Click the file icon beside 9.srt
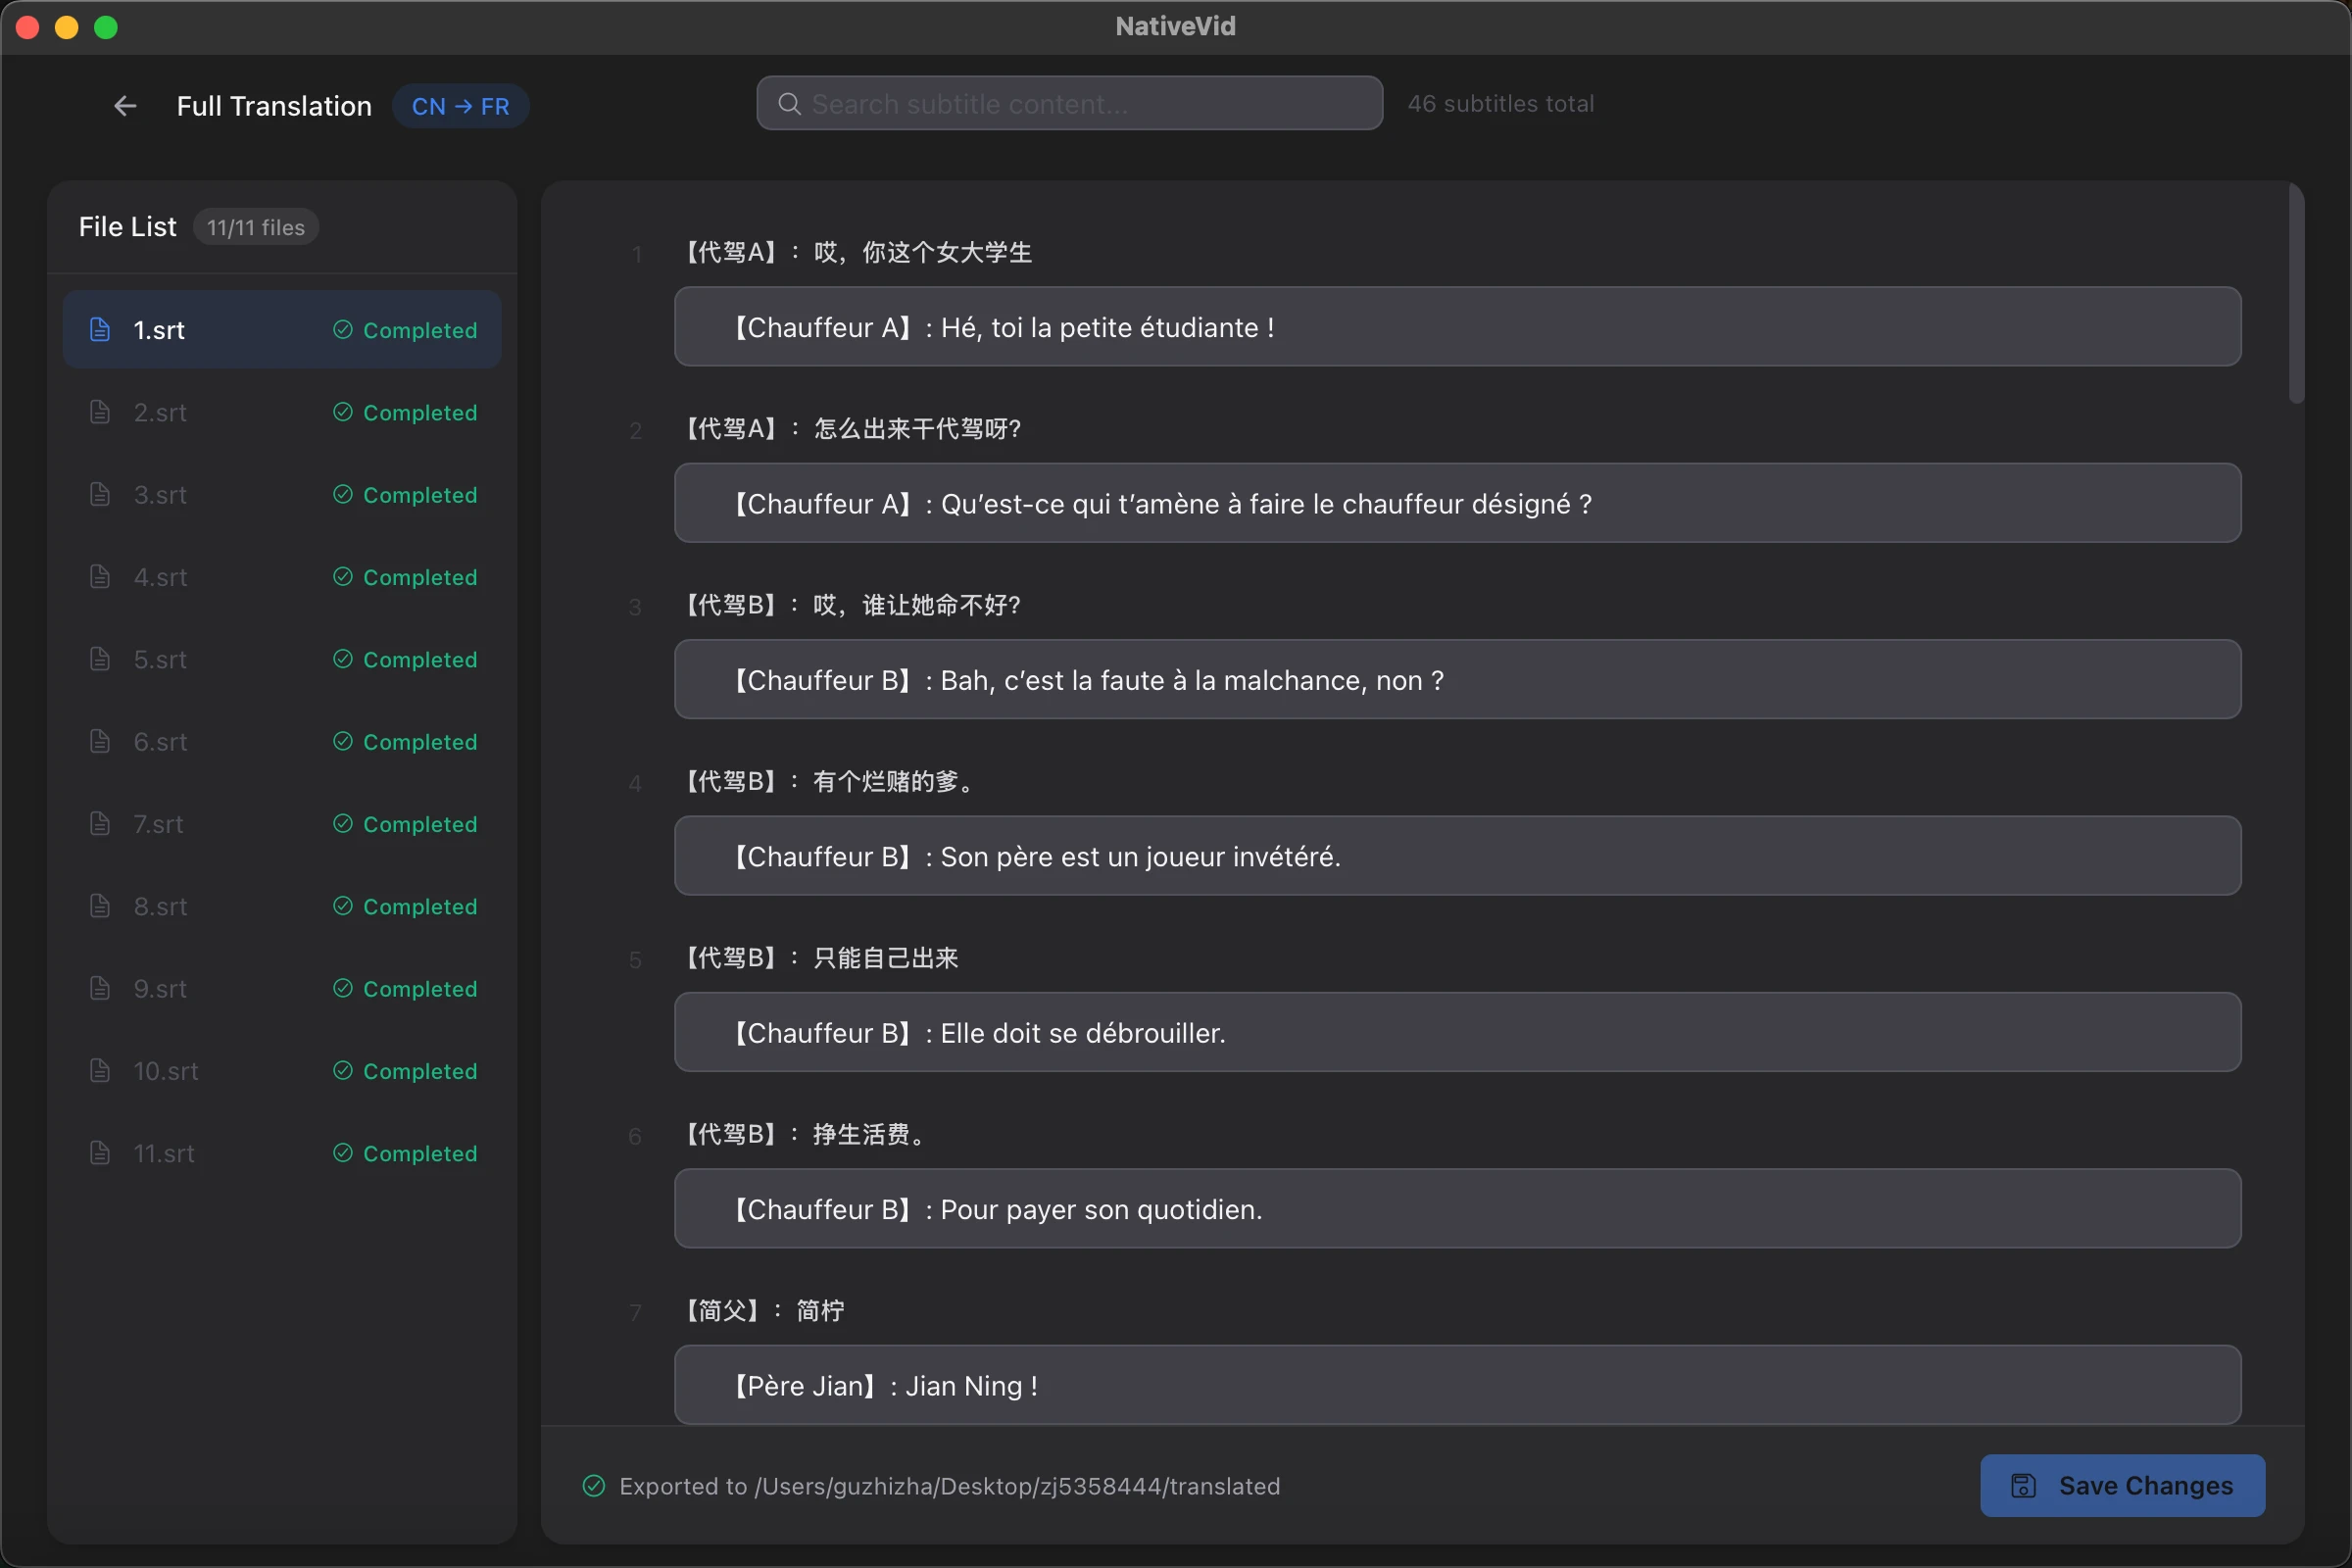The width and height of the screenshot is (2352, 1568). (x=100, y=988)
